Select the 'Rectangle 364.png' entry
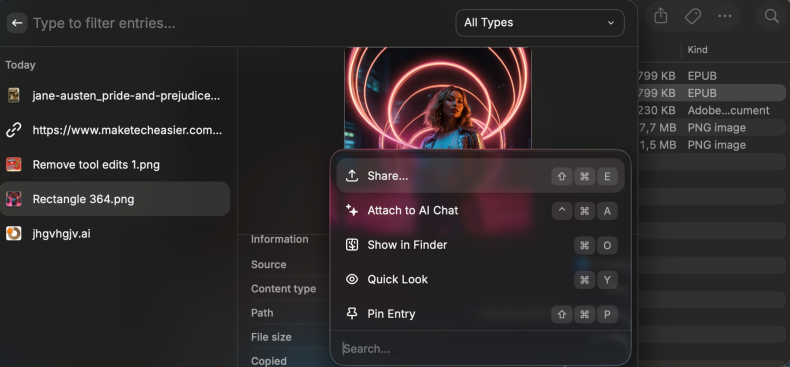The height and width of the screenshot is (367, 790). (115, 199)
